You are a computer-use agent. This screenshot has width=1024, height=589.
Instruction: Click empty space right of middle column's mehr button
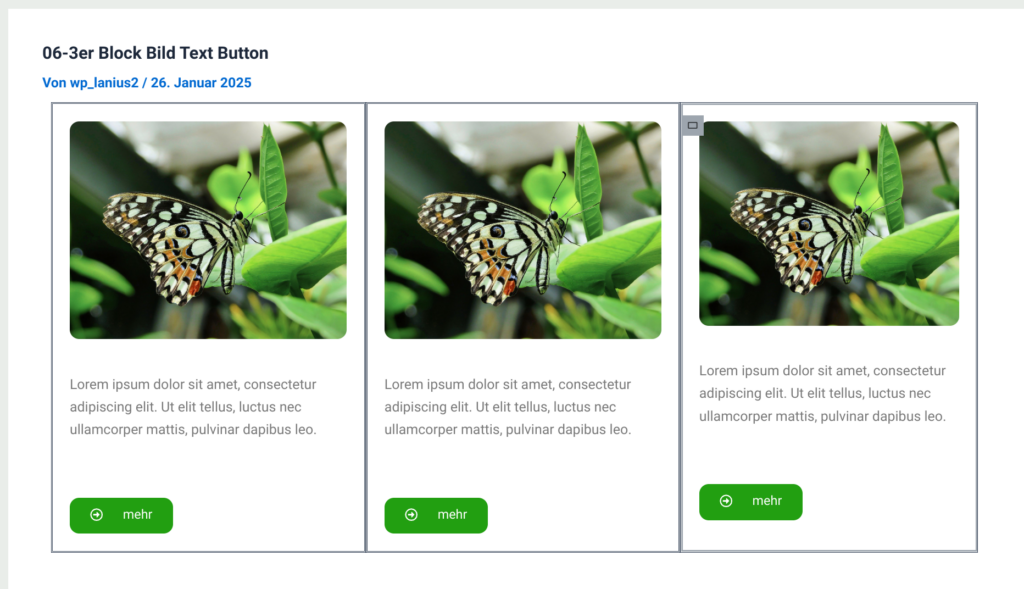580,515
